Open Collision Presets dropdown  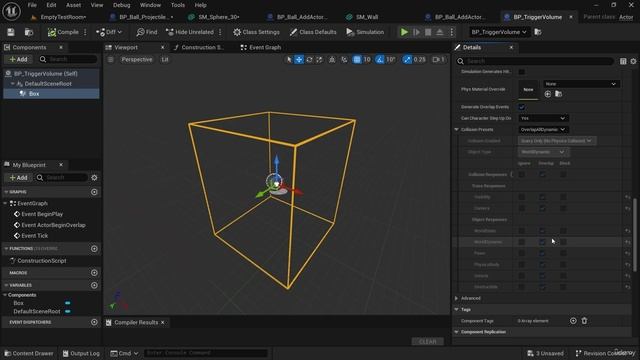coord(543,129)
